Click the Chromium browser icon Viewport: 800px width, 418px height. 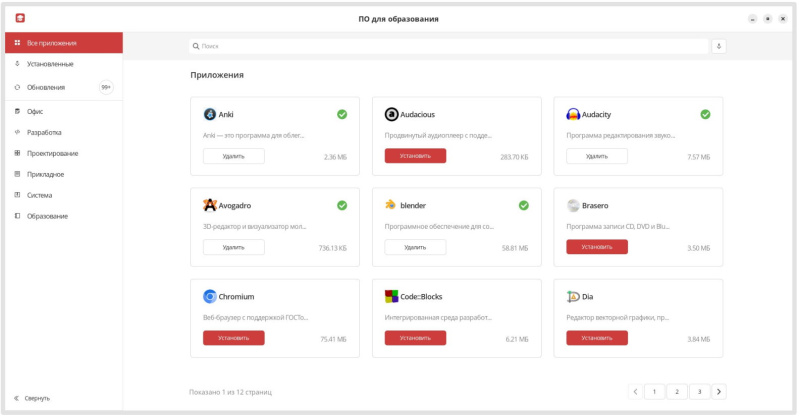click(x=210, y=296)
